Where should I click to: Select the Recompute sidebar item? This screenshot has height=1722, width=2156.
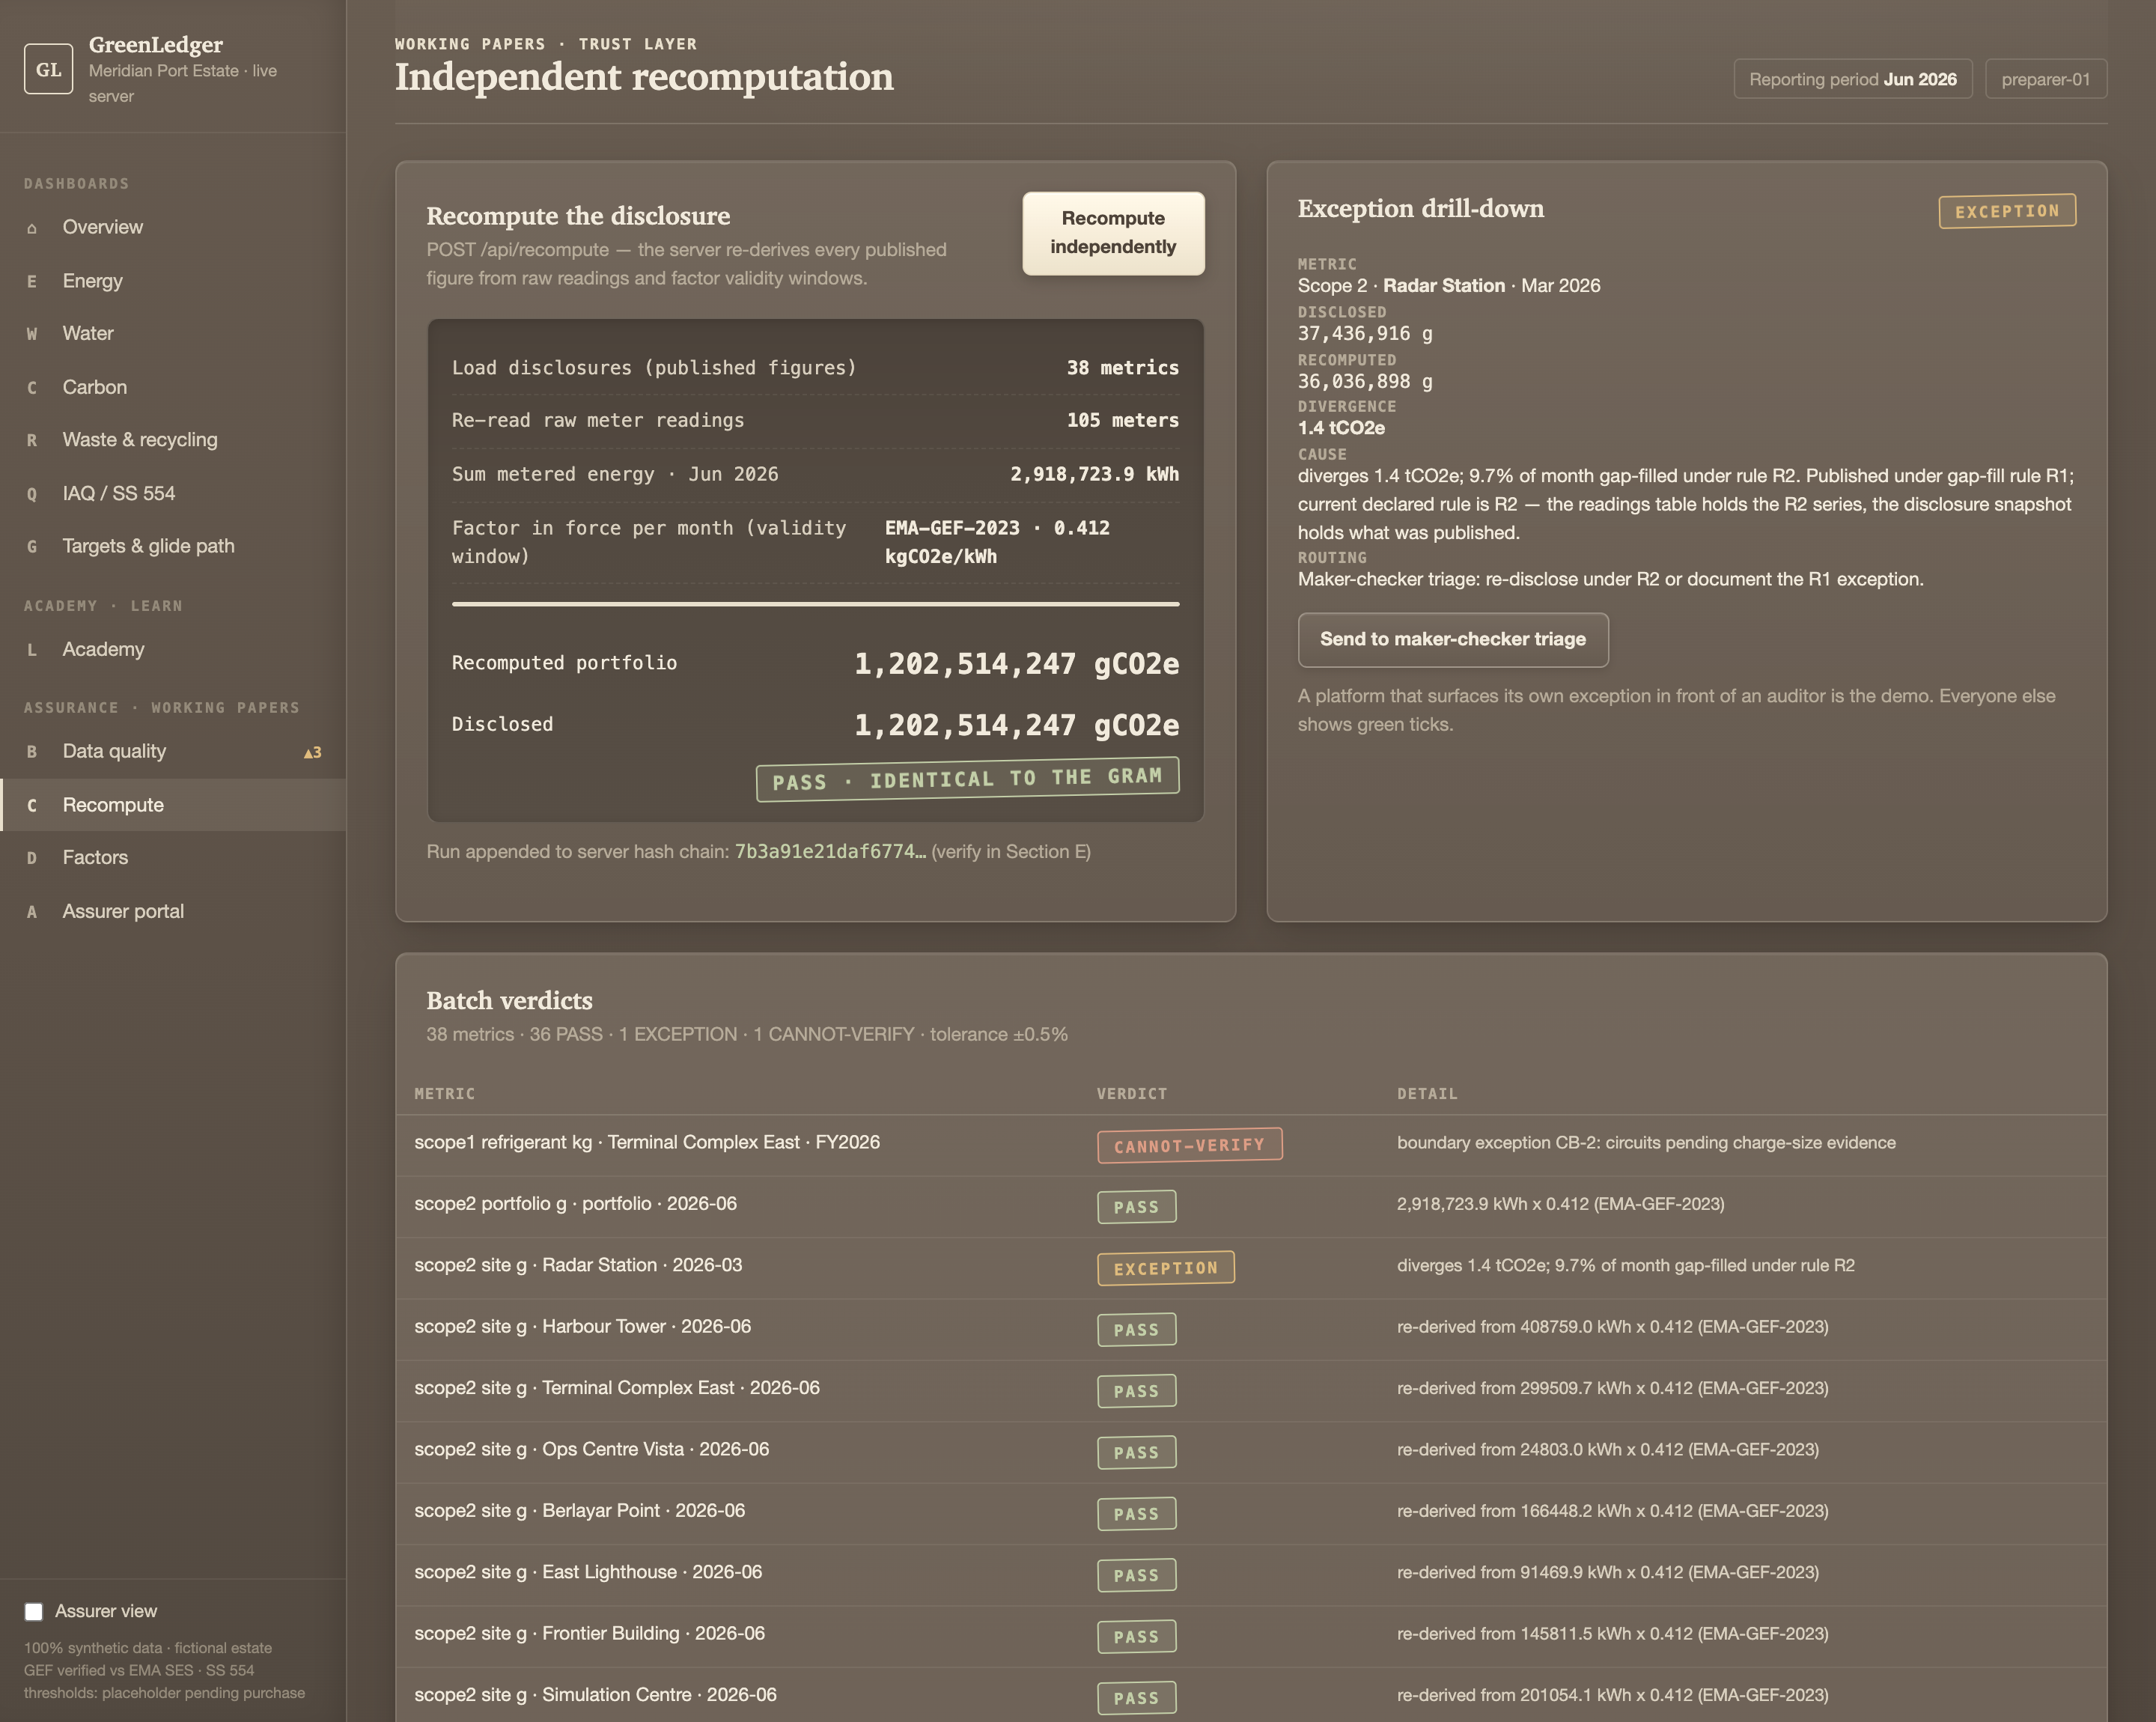pos(173,805)
